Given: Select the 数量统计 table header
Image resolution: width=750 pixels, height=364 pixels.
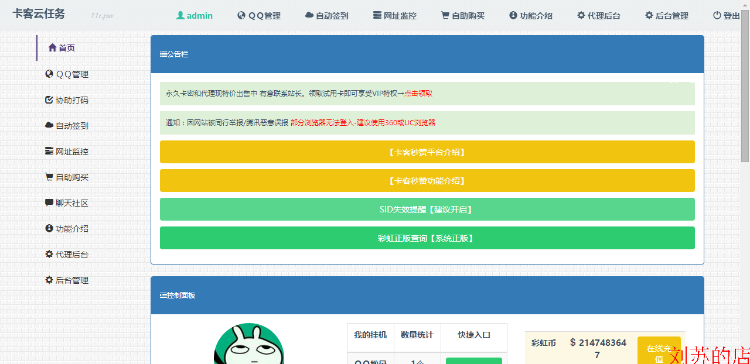Looking at the screenshot, I should coord(417,335).
